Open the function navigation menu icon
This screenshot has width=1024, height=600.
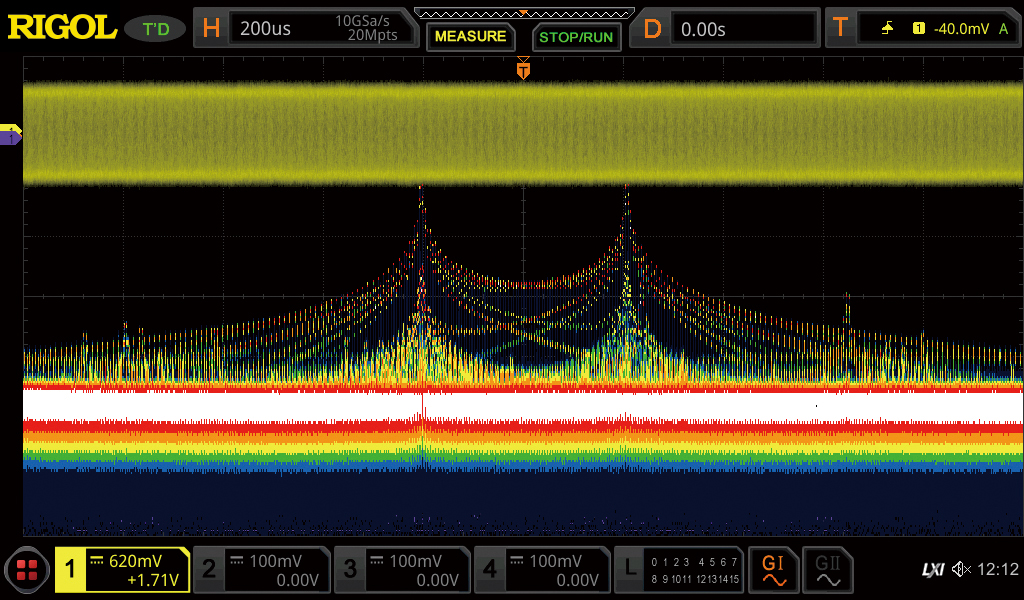27,570
